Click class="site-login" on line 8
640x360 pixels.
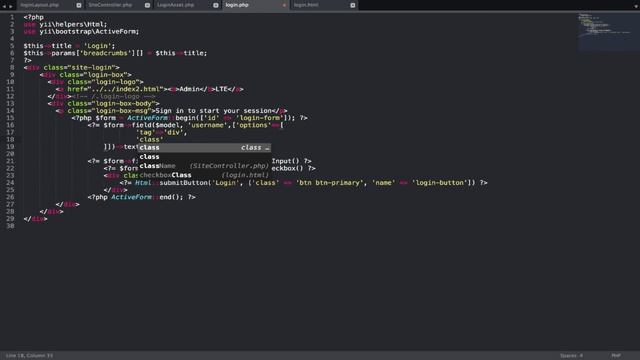(x=80, y=67)
